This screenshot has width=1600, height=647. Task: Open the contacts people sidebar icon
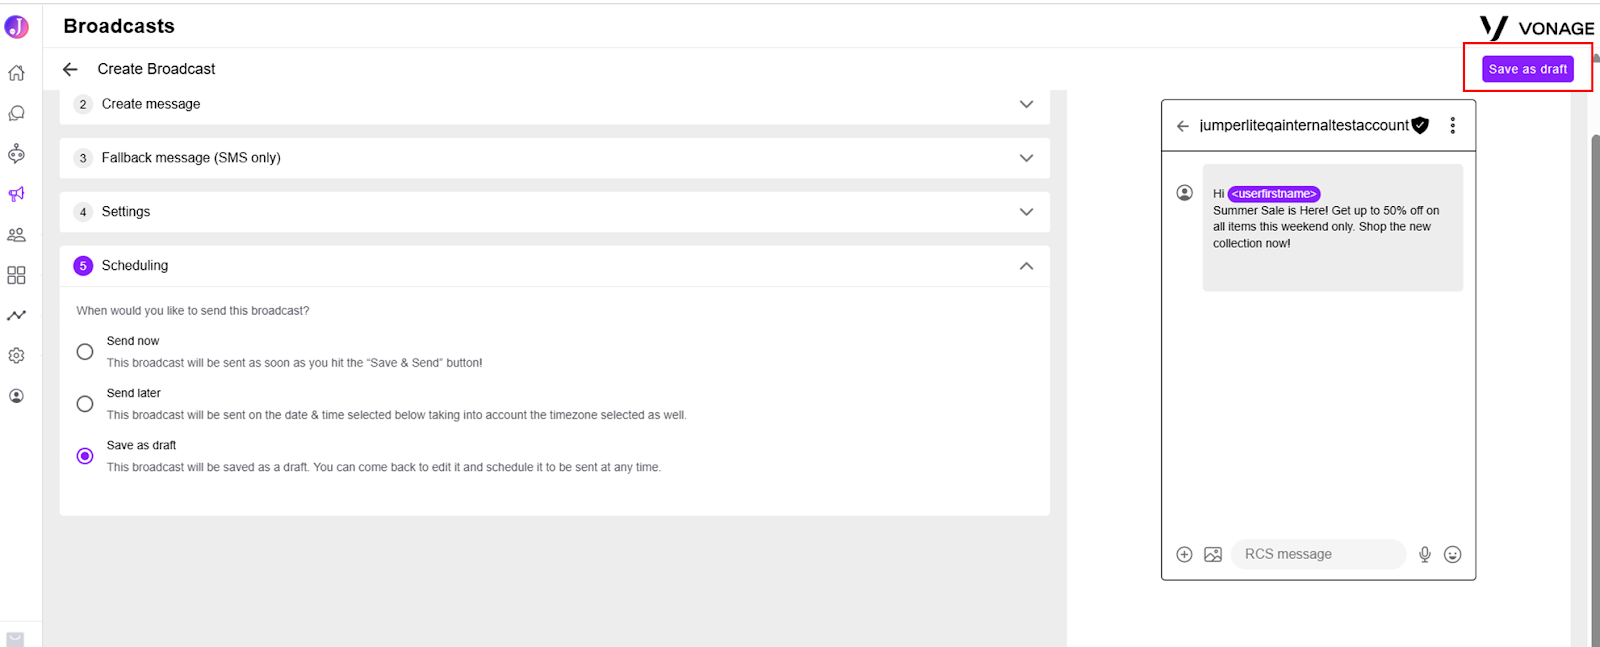click(x=16, y=235)
